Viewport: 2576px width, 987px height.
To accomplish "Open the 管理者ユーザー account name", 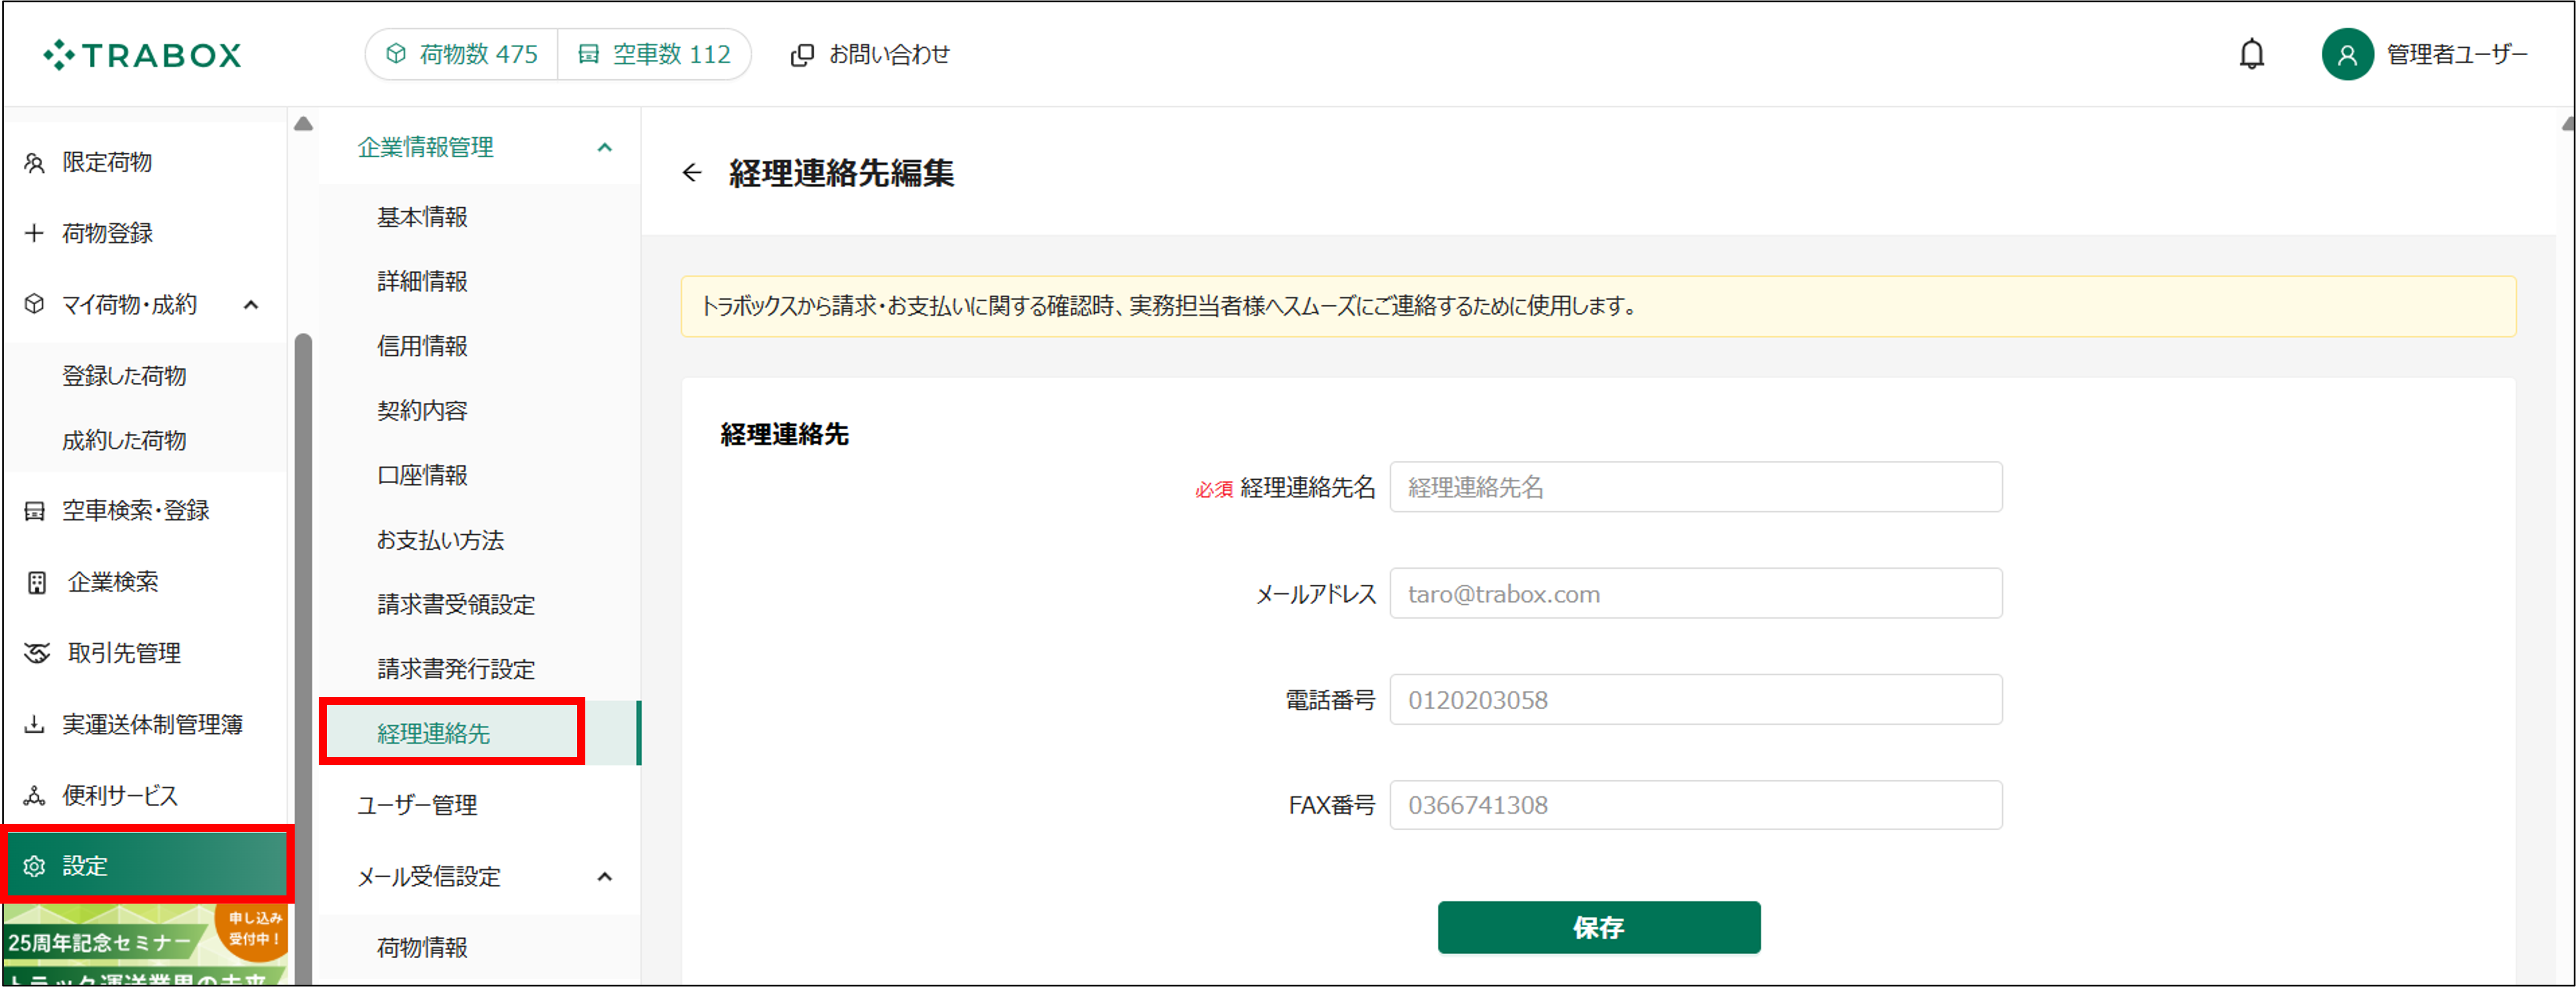I will click(x=2456, y=55).
